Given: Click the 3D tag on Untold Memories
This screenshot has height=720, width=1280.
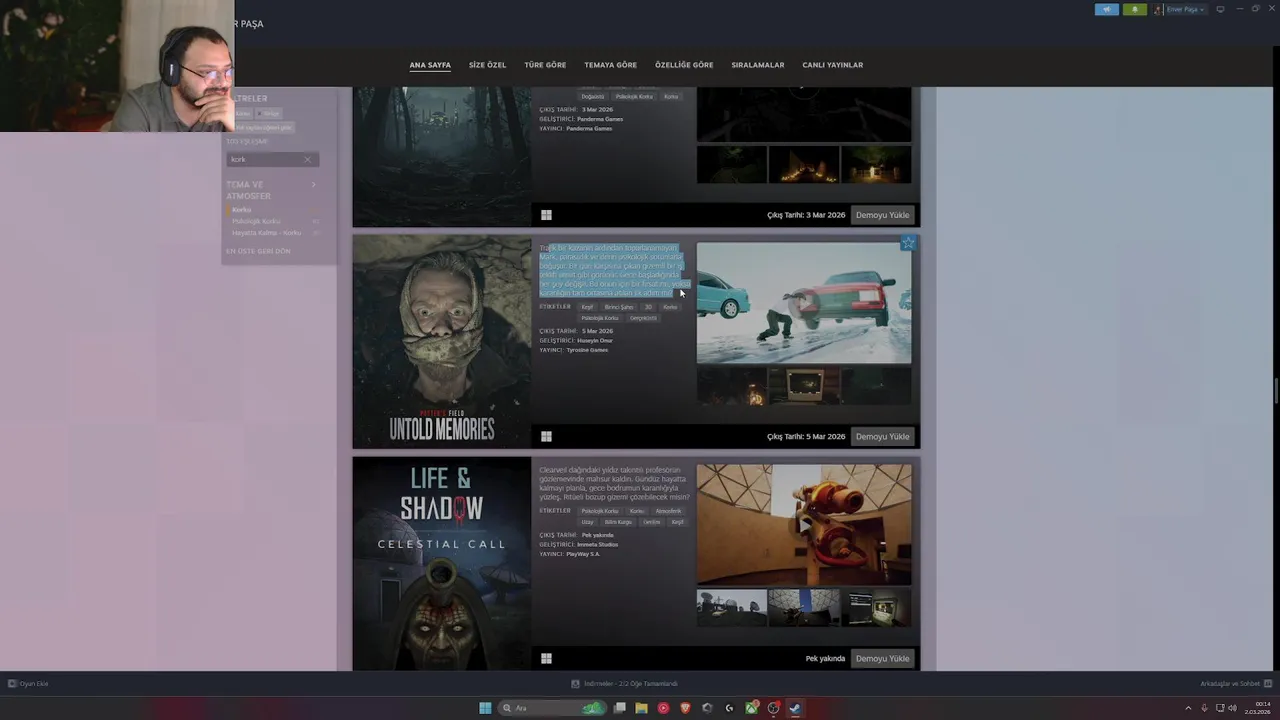Looking at the screenshot, I should click(648, 307).
